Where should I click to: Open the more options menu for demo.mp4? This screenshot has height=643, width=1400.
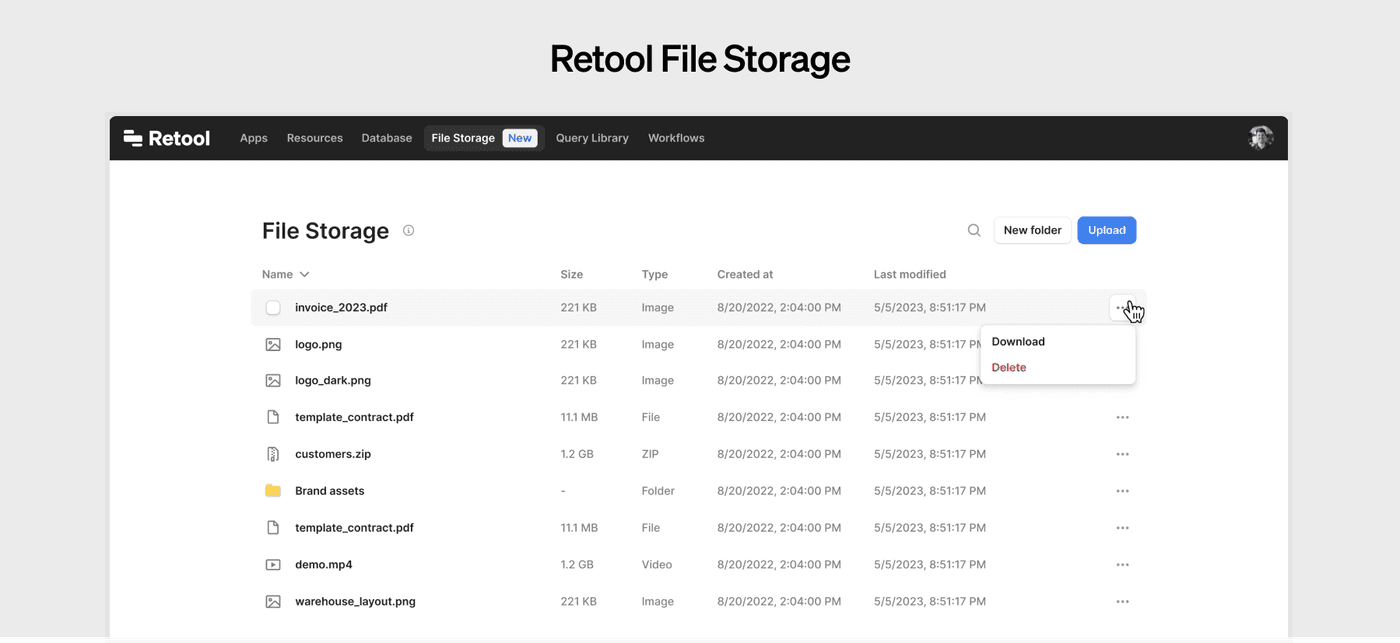(x=1122, y=565)
